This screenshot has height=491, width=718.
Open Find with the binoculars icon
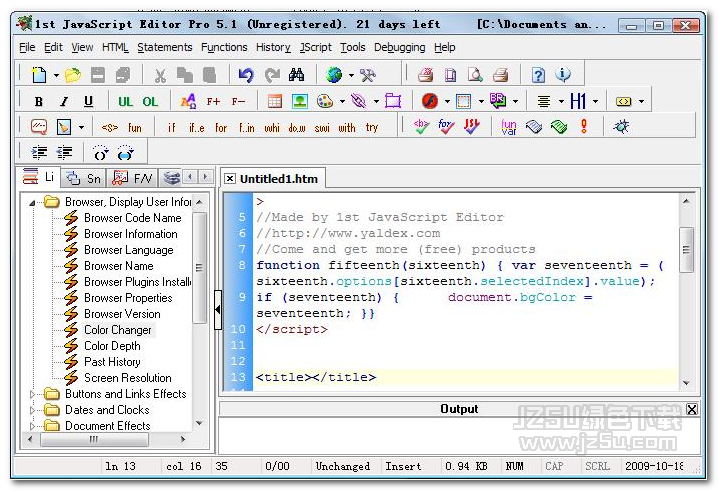click(x=296, y=75)
